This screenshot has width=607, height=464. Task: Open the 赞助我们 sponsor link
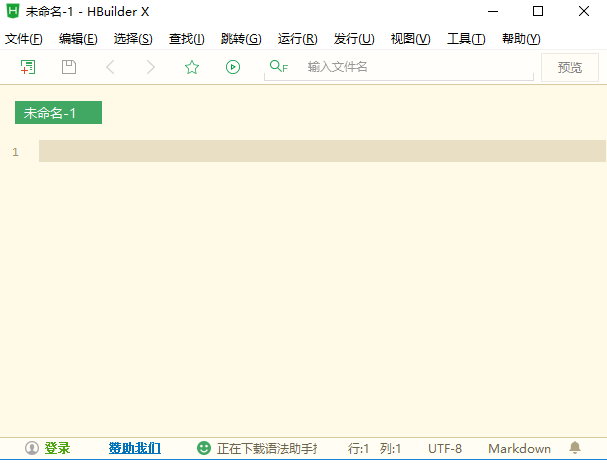click(x=135, y=448)
